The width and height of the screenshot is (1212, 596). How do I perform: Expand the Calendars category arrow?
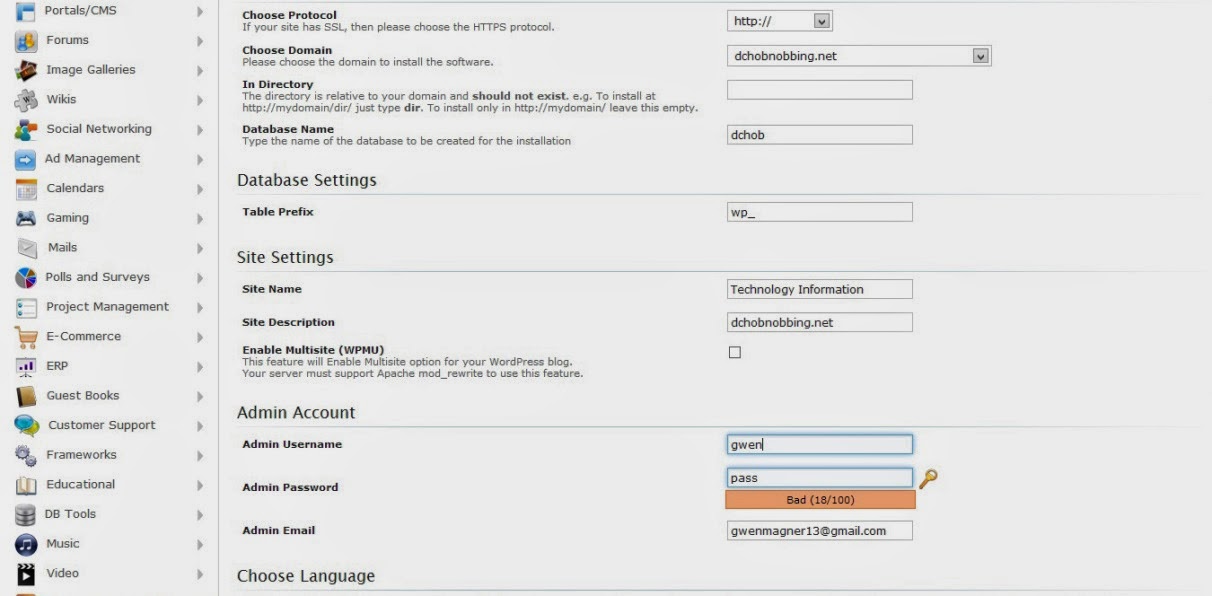coord(200,189)
